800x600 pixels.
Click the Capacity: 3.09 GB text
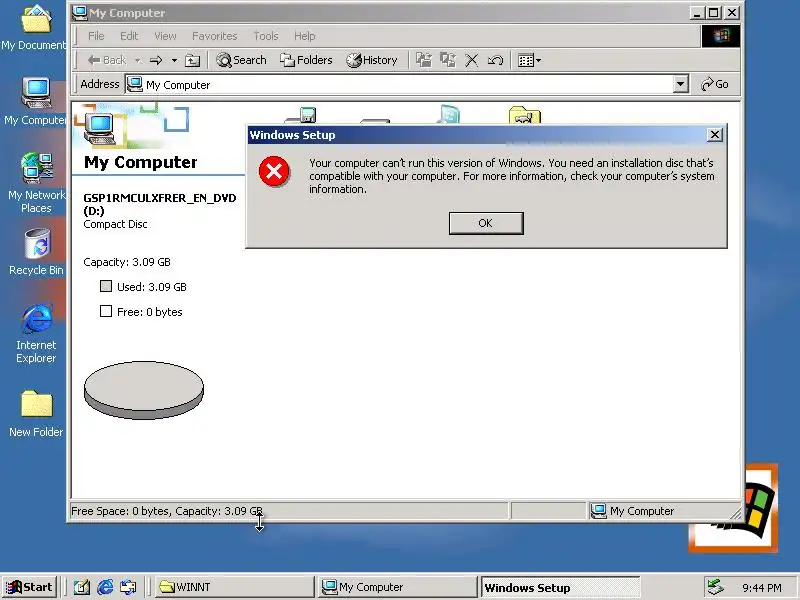[127, 262]
